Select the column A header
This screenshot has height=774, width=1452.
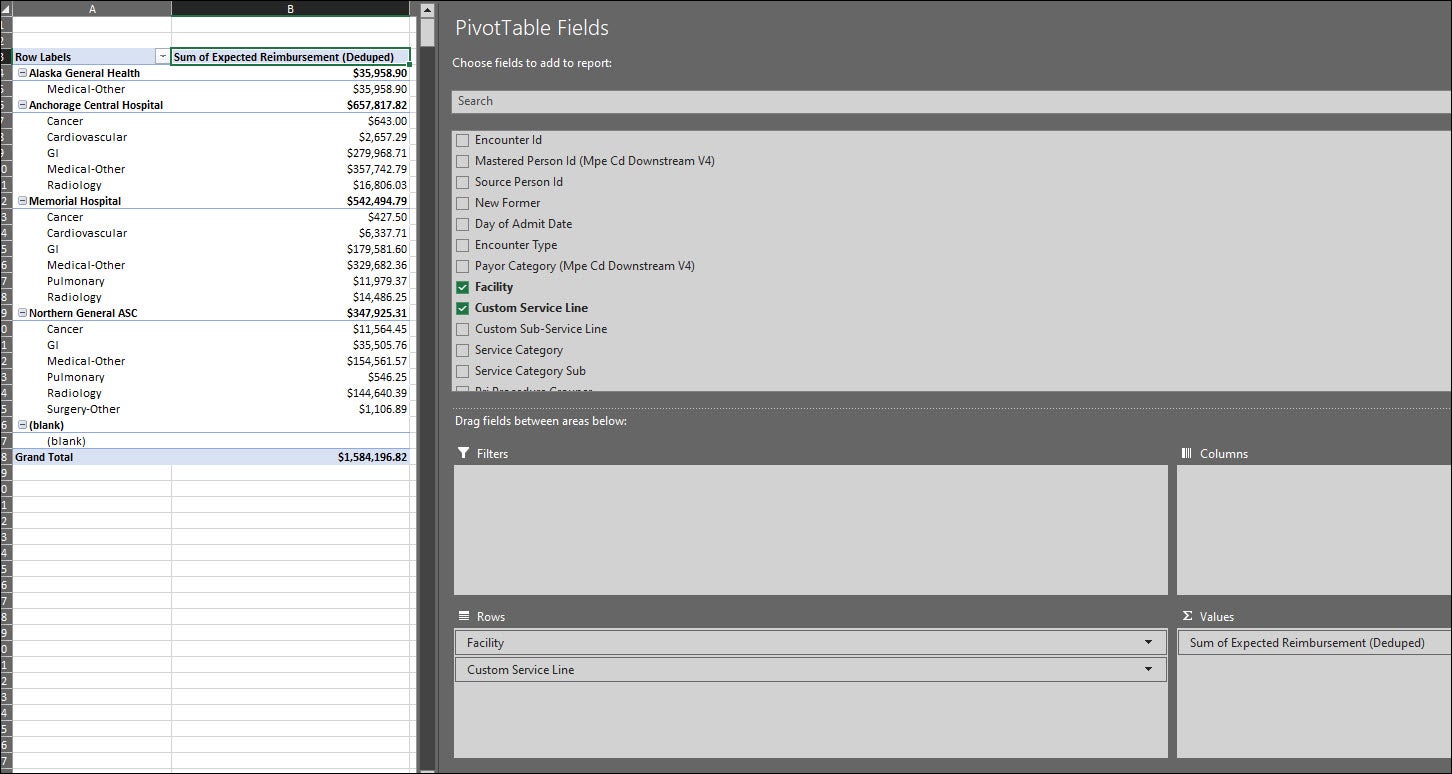[x=92, y=8]
